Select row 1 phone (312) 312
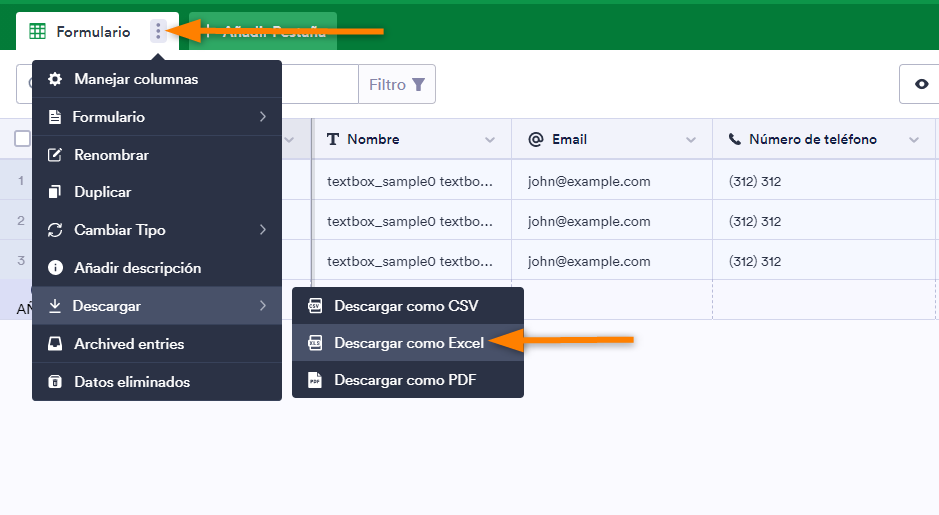 824,181
